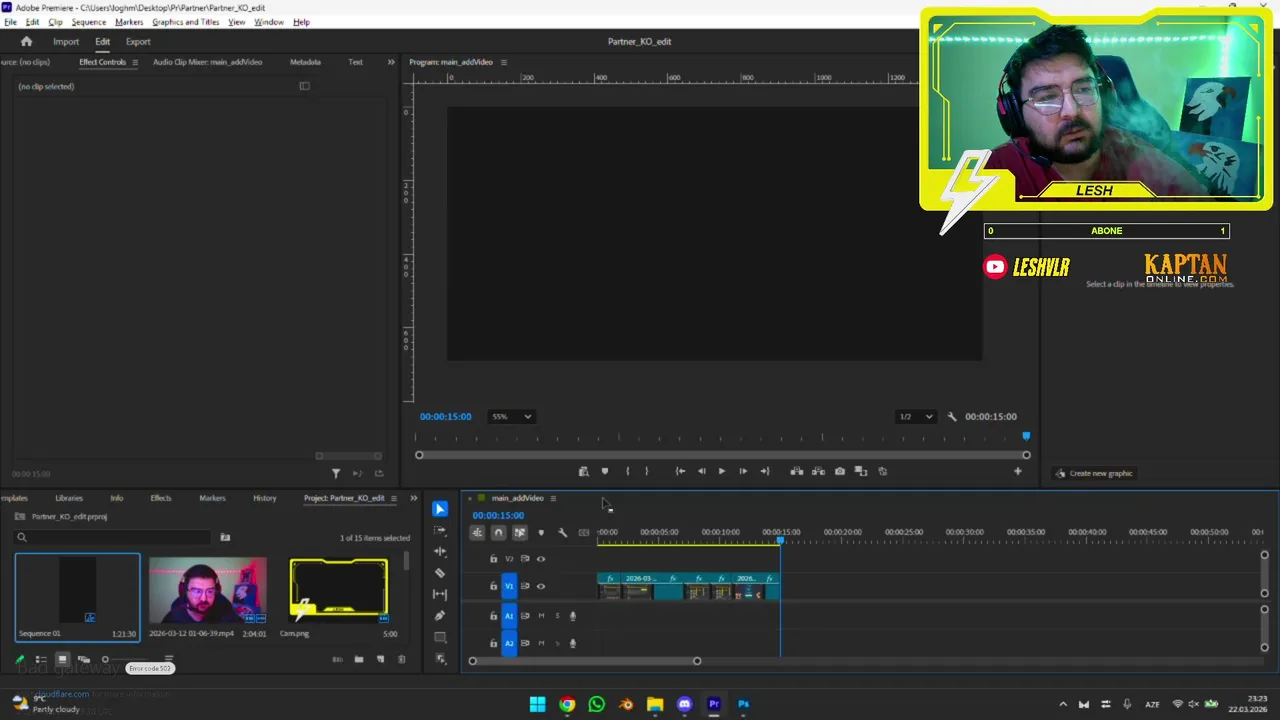Viewport: 1280px width, 720px height.
Task: Open Program monitor panel menu
Action: [504, 62]
